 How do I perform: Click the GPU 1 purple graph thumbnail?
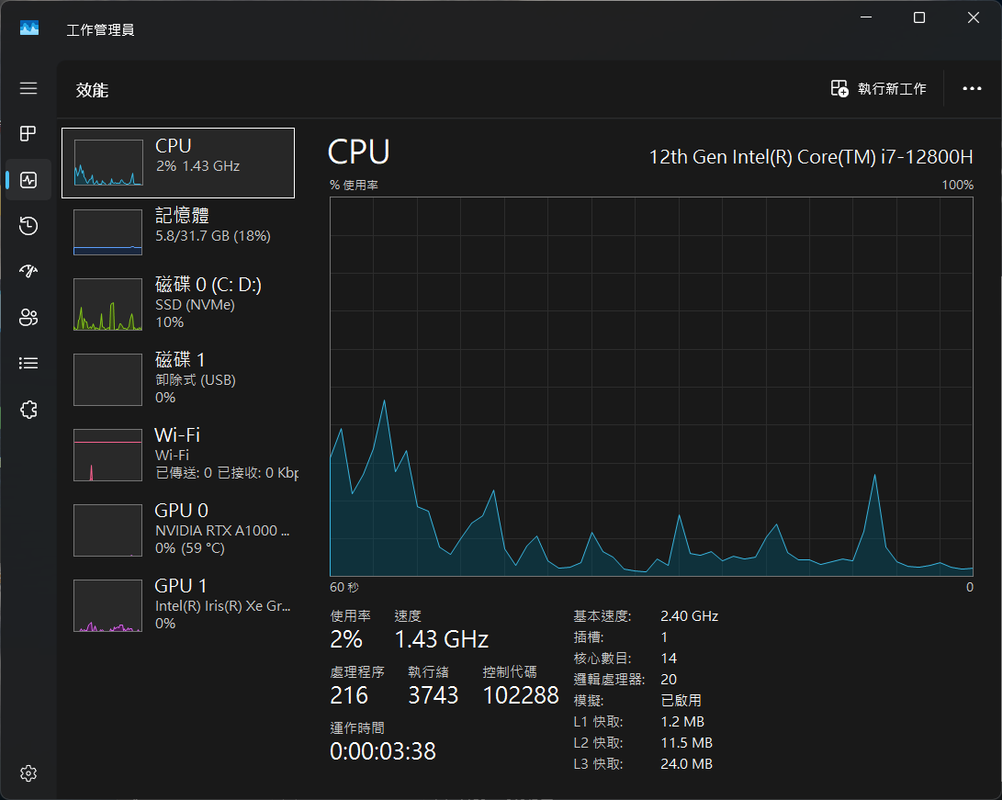(x=108, y=606)
